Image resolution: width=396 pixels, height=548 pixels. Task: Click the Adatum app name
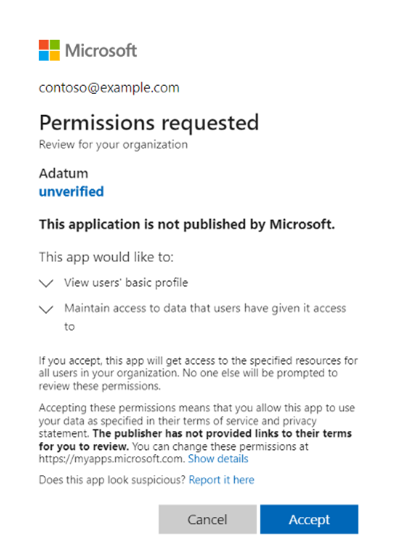coord(64,173)
